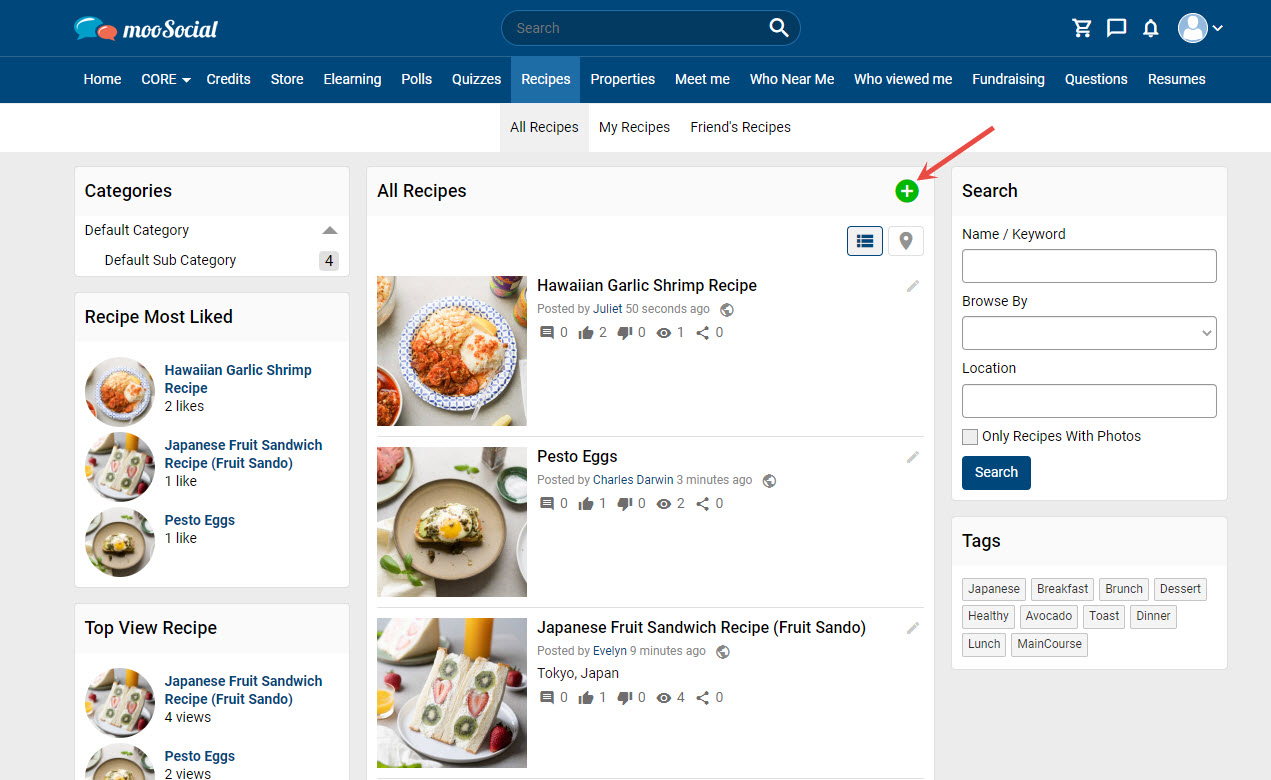Open the Polls menu item
Image resolution: width=1271 pixels, height=780 pixels.
coord(416,79)
